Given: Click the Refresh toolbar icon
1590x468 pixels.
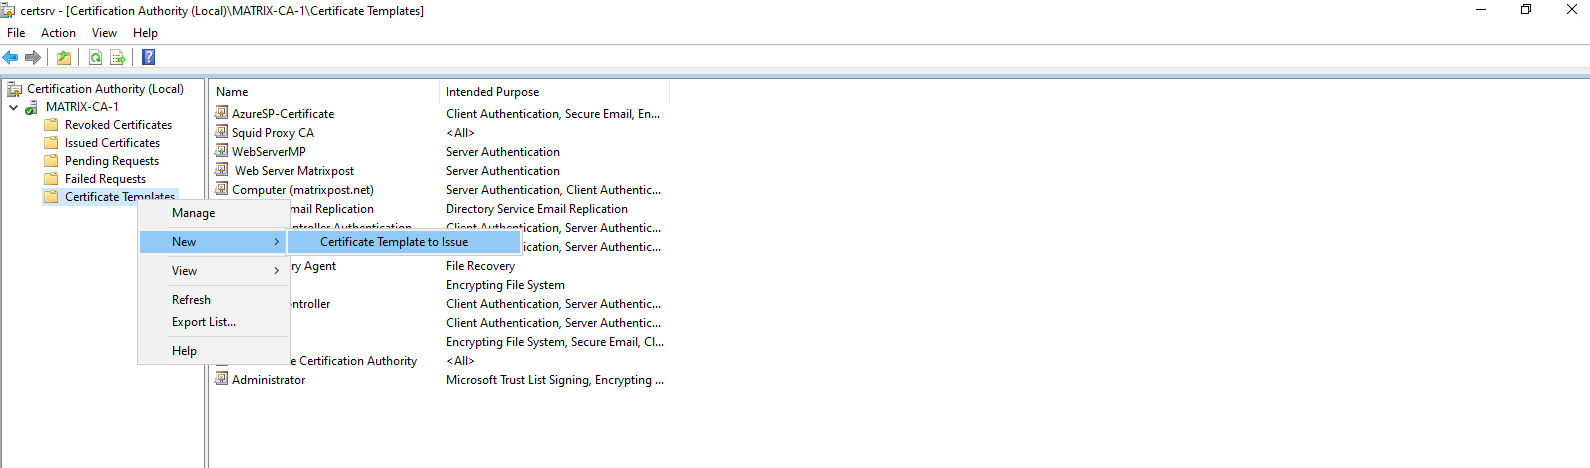Looking at the screenshot, I should [95, 57].
